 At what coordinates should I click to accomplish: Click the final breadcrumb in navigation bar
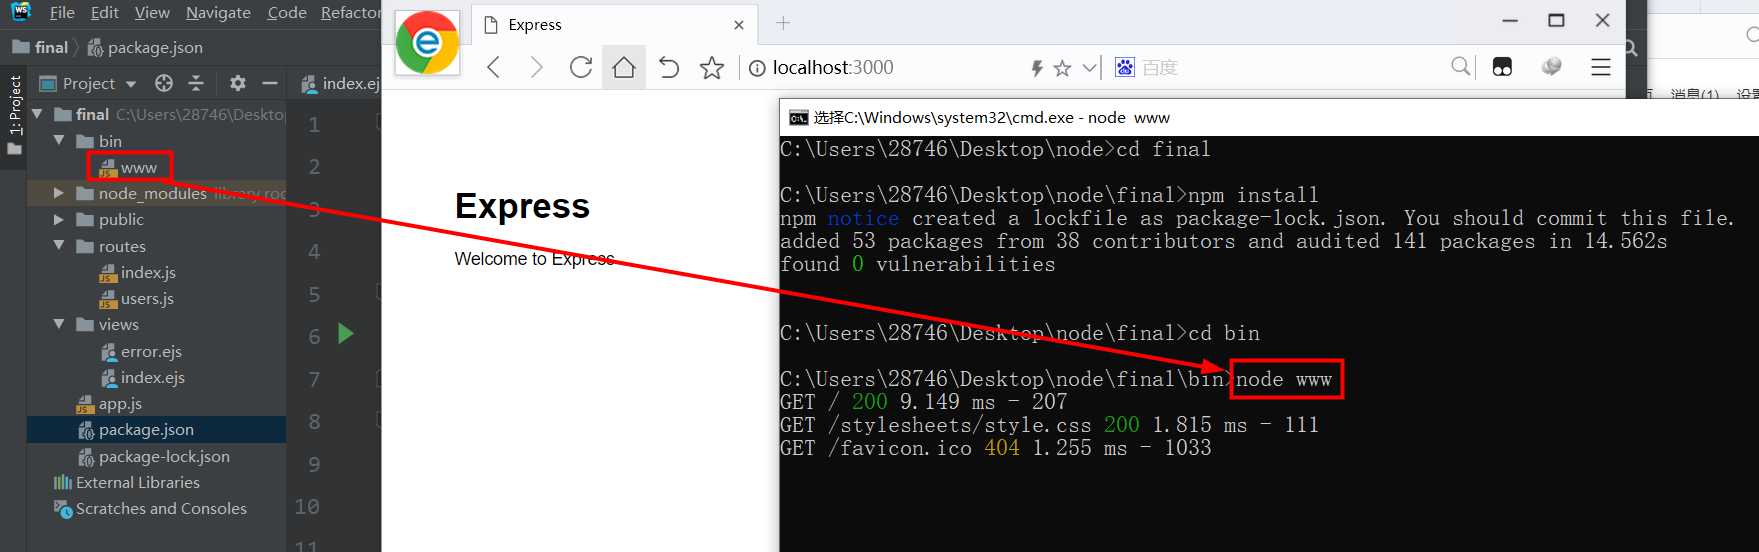[x=40, y=47]
